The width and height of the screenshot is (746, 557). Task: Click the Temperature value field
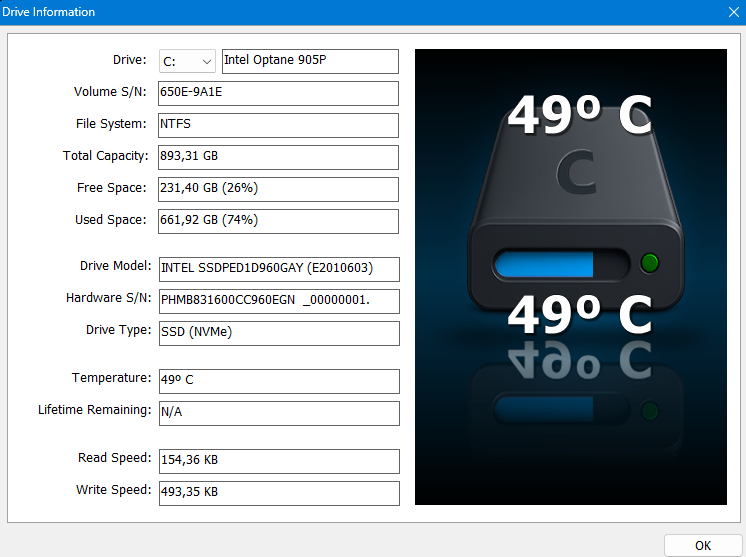pyautogui.click(x=278, y=381)
